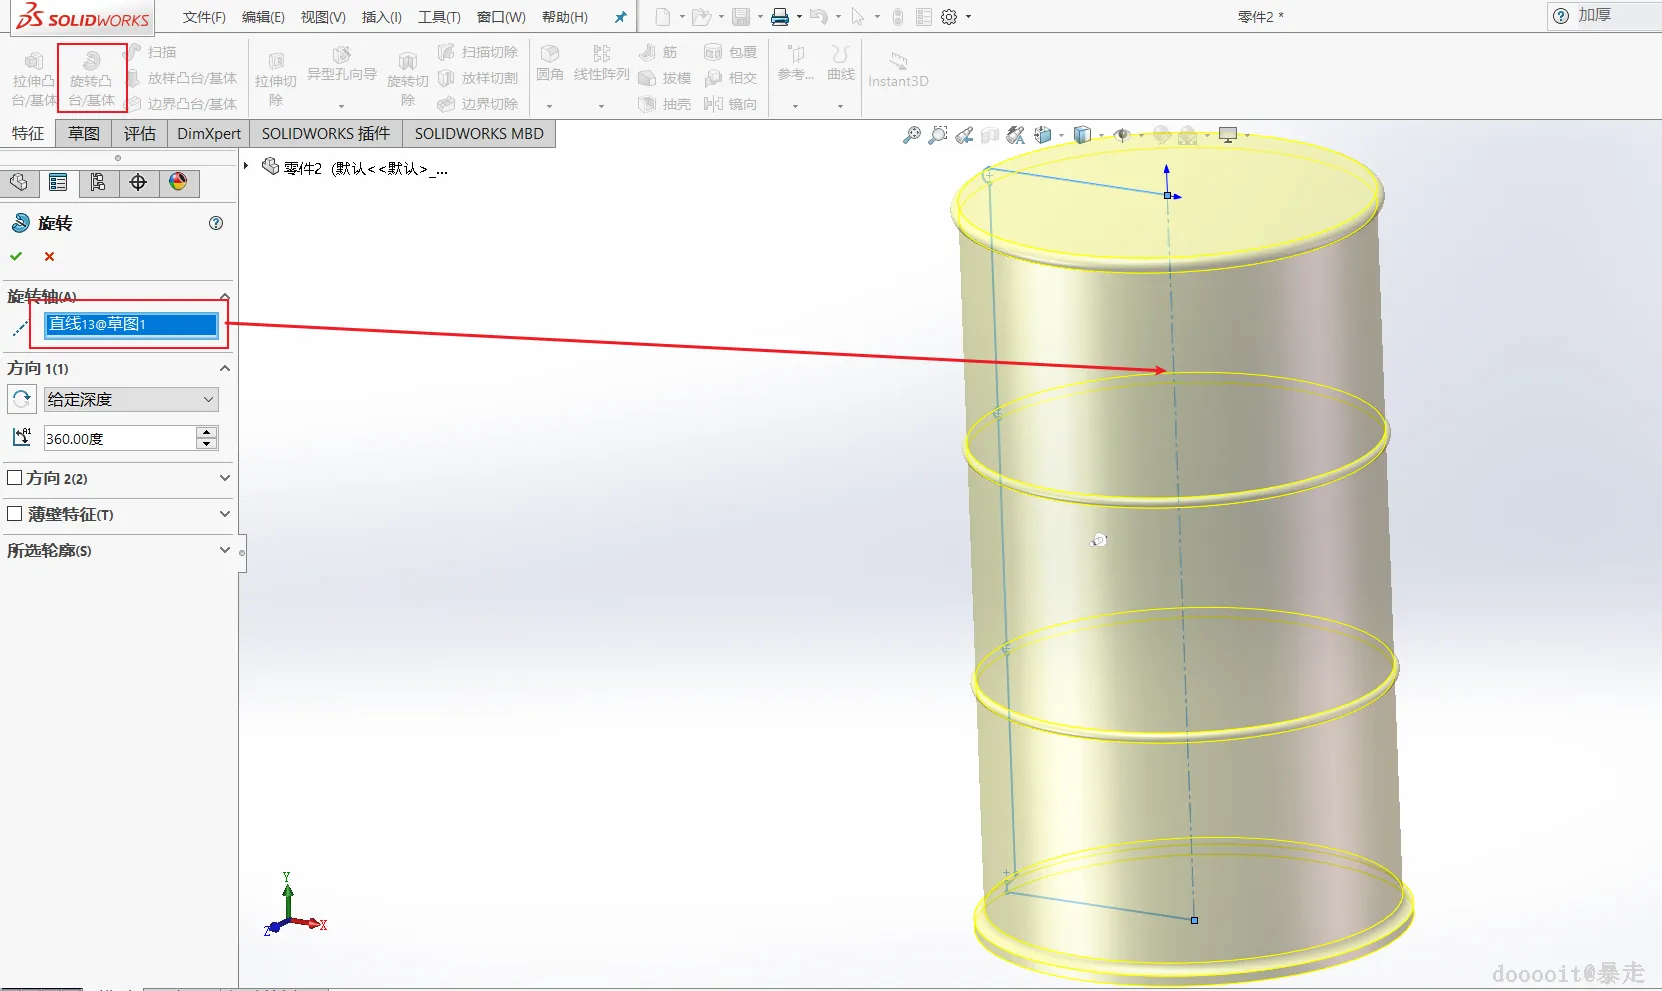Collapse the 方向 1 section
Screen dimensions: 1662x991
(x=224, y=368)
